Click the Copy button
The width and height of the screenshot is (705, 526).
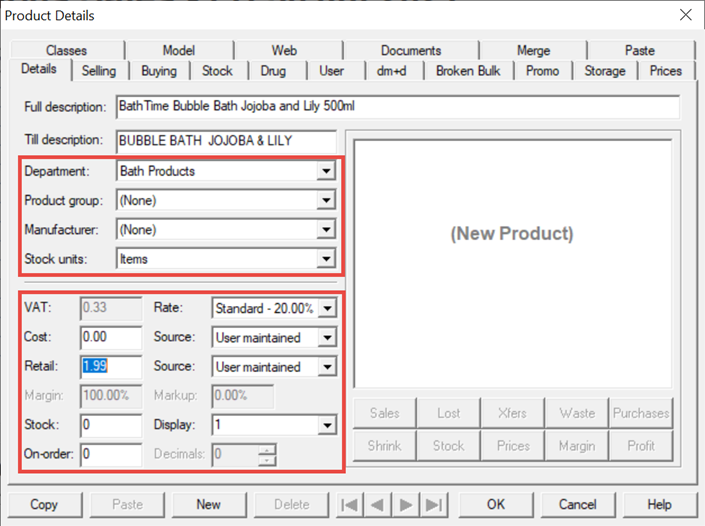click(44, 504)
